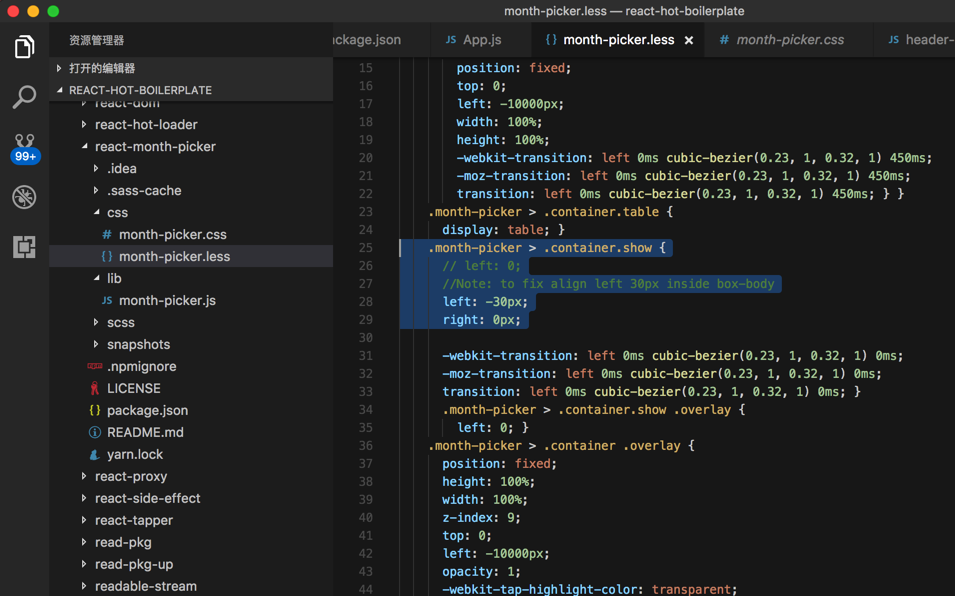The image size is (955, 596).
Task: Expand the scss folder
Action: [x=120, y=322]
